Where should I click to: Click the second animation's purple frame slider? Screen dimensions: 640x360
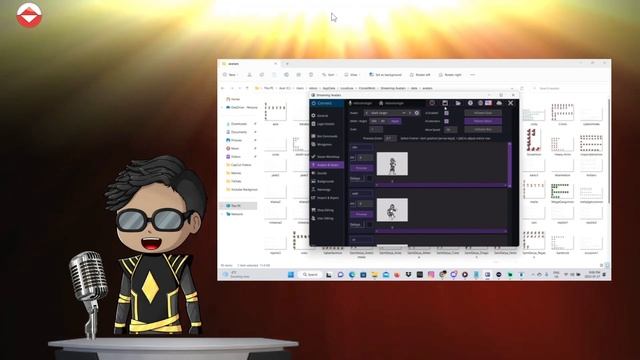tap(441, 231)
